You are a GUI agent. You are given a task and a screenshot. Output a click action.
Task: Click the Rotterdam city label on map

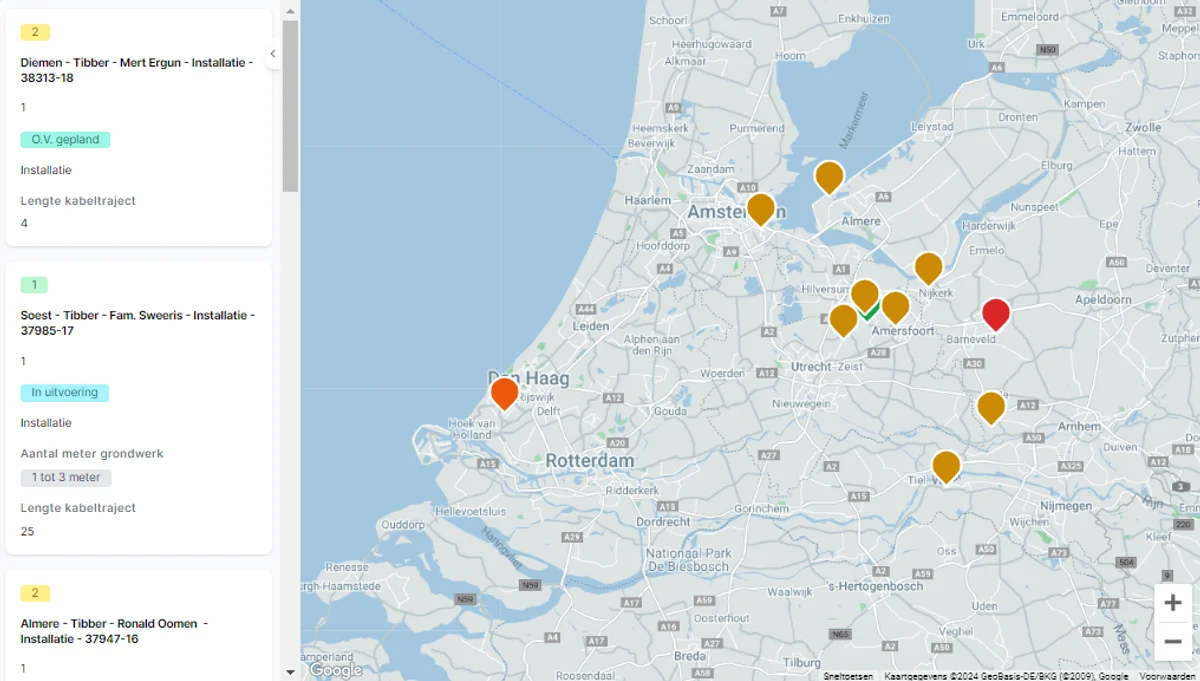(590, 461)
